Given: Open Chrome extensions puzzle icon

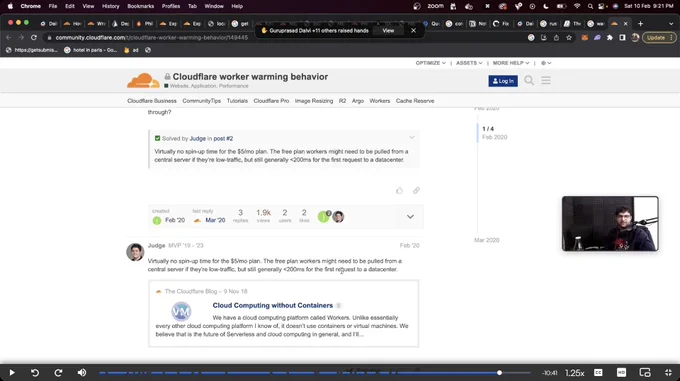Looking at the screenshot, I should point(610,38).
